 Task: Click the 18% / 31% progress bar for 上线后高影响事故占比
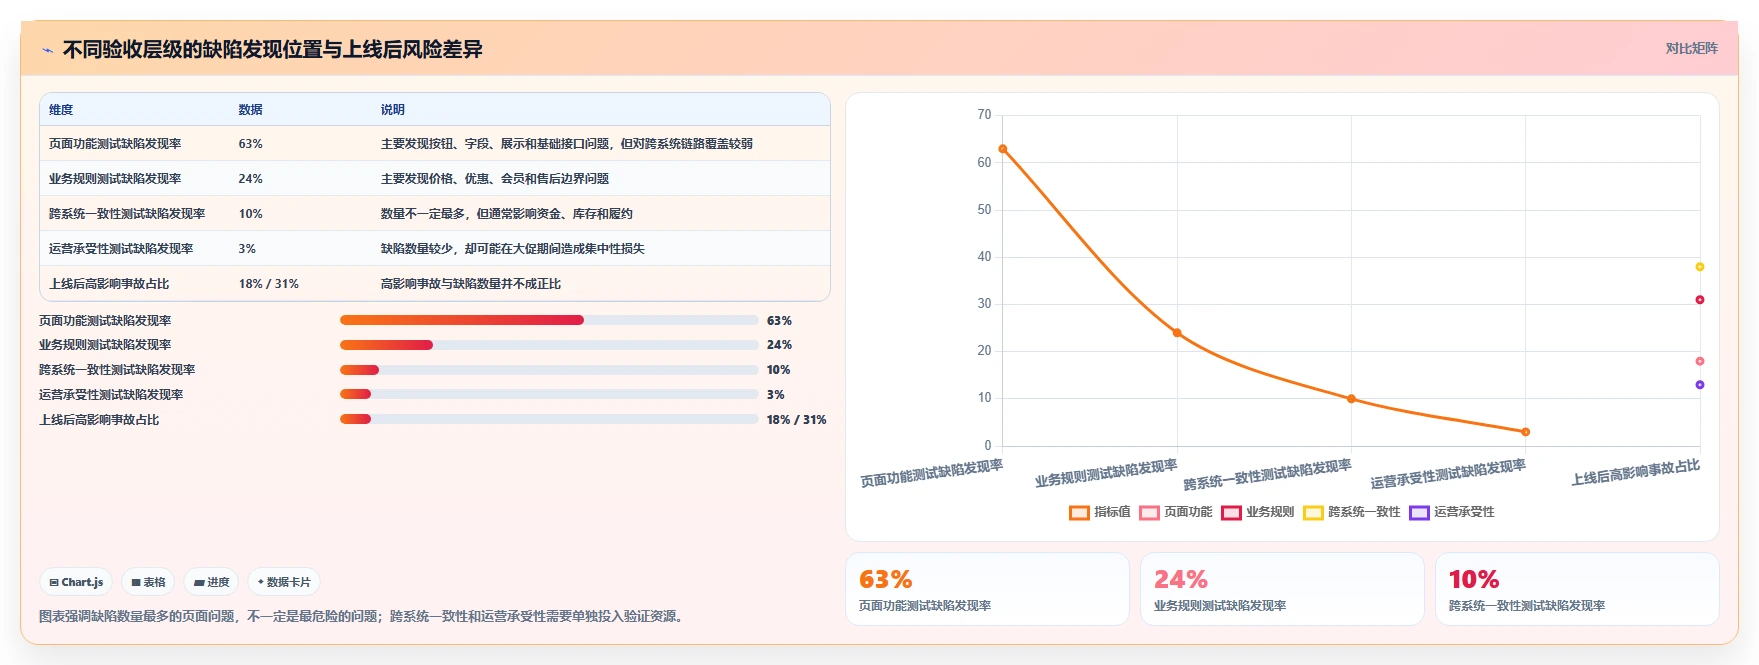pos(549,419)
